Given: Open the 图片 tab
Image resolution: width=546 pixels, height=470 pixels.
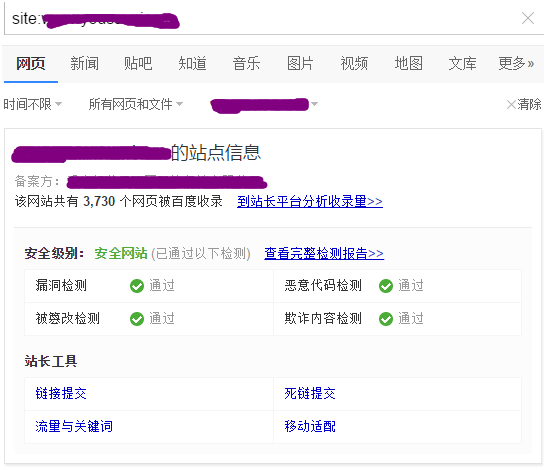Looking at the screenshot, I should point(300,63).
